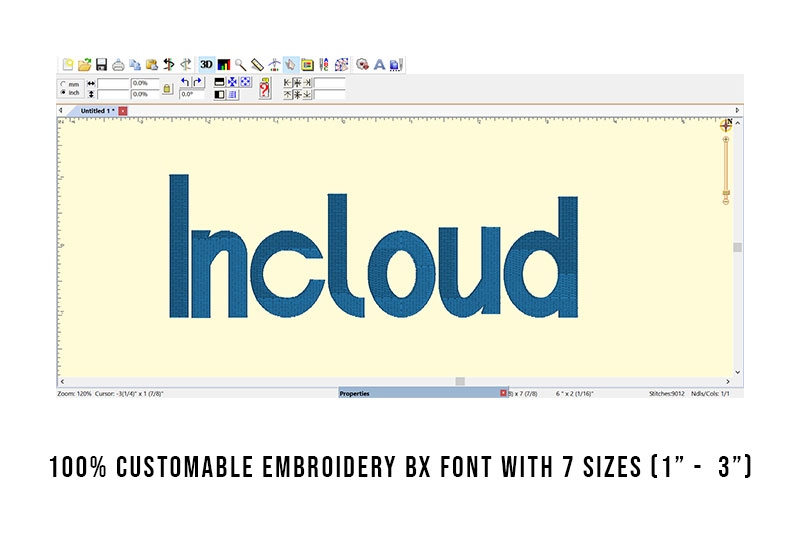Viewport: 800px width, 533px height.
Task: Click the red question mark icon
Action: tap(264, 89)
